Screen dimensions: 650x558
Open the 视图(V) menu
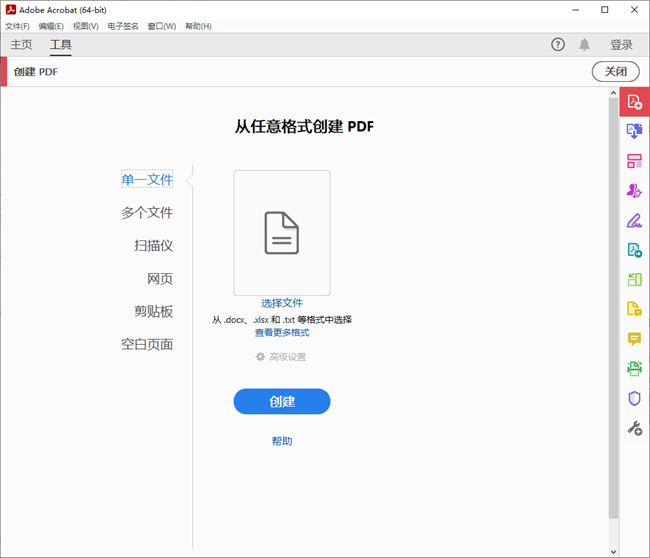(x=86, y=27)
